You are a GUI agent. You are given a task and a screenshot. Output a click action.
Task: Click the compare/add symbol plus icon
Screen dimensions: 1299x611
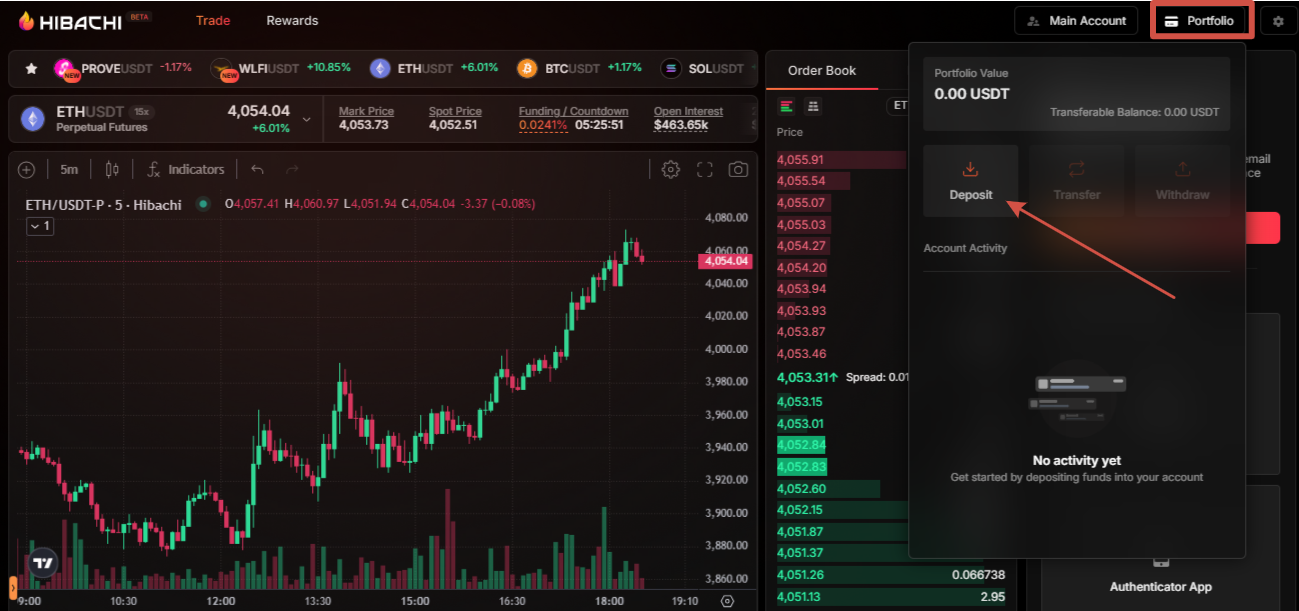pos(26,170)
